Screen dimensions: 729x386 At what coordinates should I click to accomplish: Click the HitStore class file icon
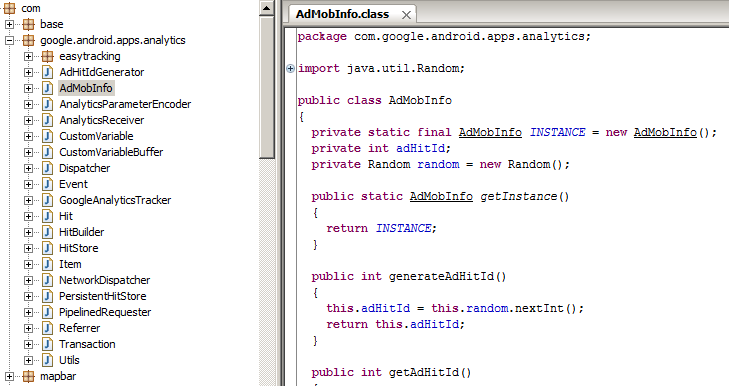[47, 248]
